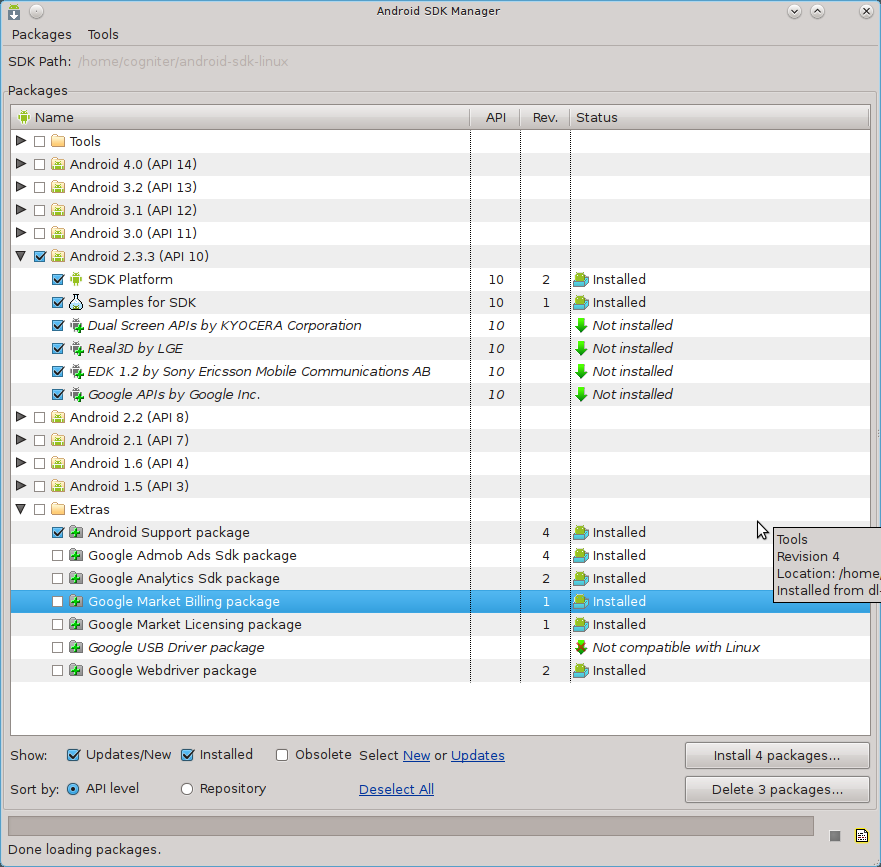Click the Android Support package extra icon
881x867 pixels.
point(76,532)
